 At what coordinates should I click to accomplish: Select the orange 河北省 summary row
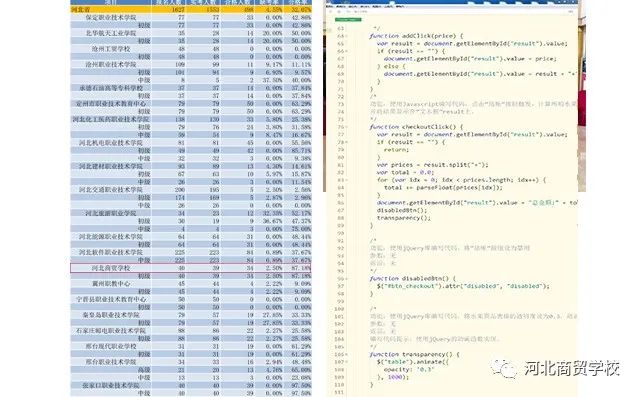pyautogui.click(x=191, y=9)
